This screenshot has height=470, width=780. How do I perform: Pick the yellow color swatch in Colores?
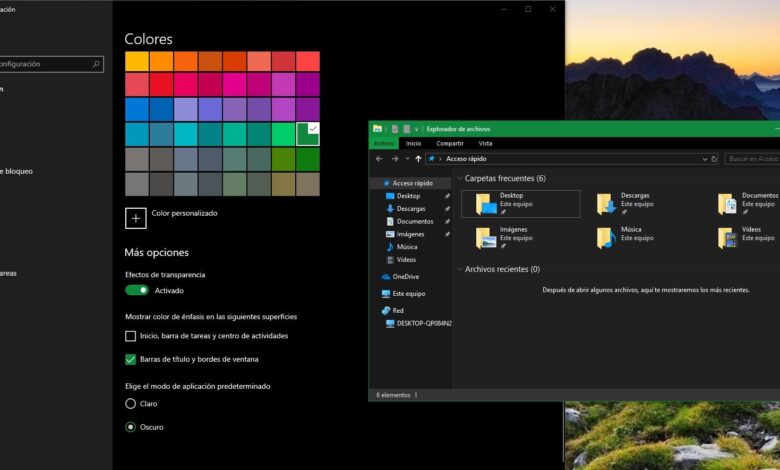[x=137, y=61]
